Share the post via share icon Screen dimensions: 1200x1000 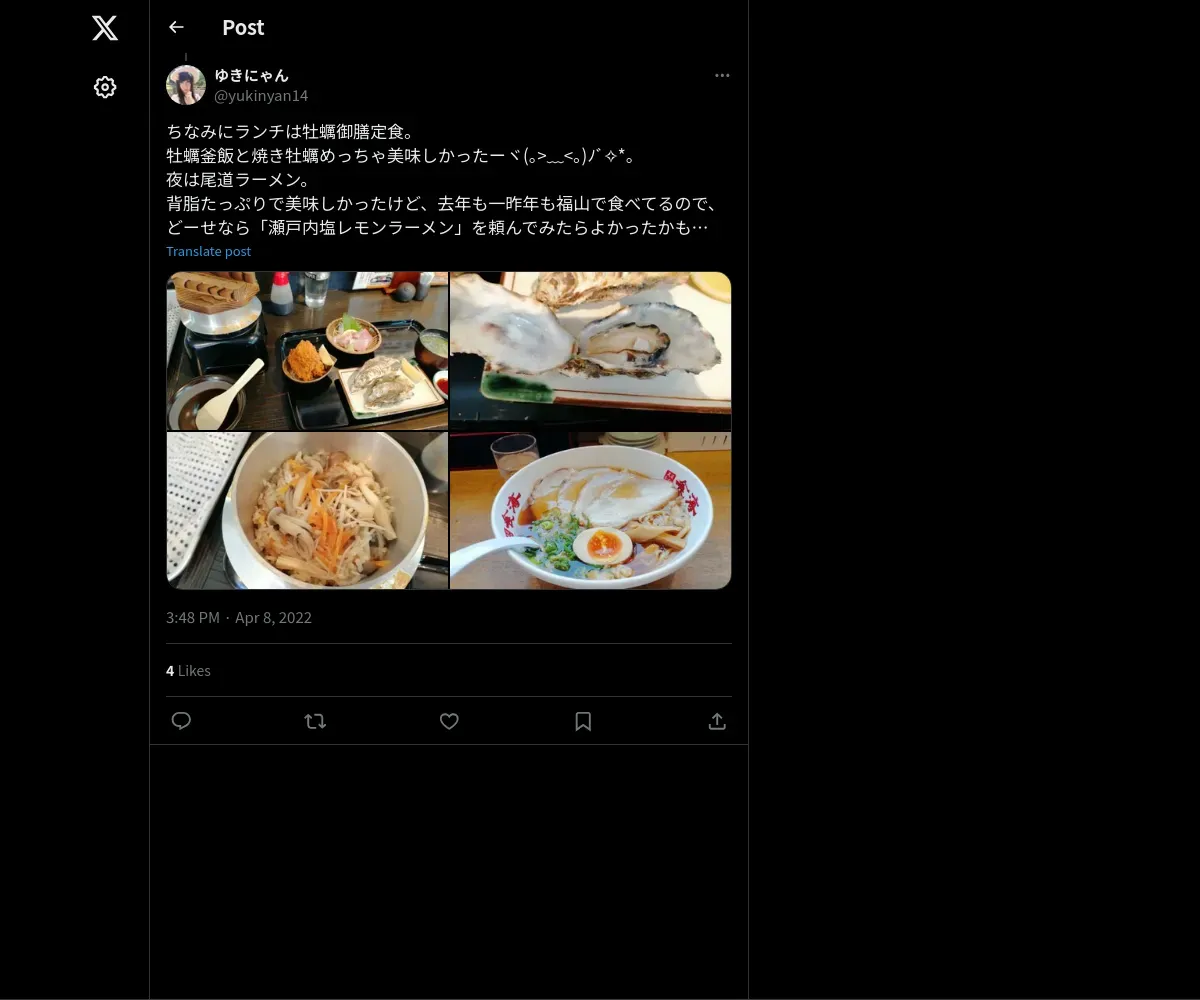(717, 721)
